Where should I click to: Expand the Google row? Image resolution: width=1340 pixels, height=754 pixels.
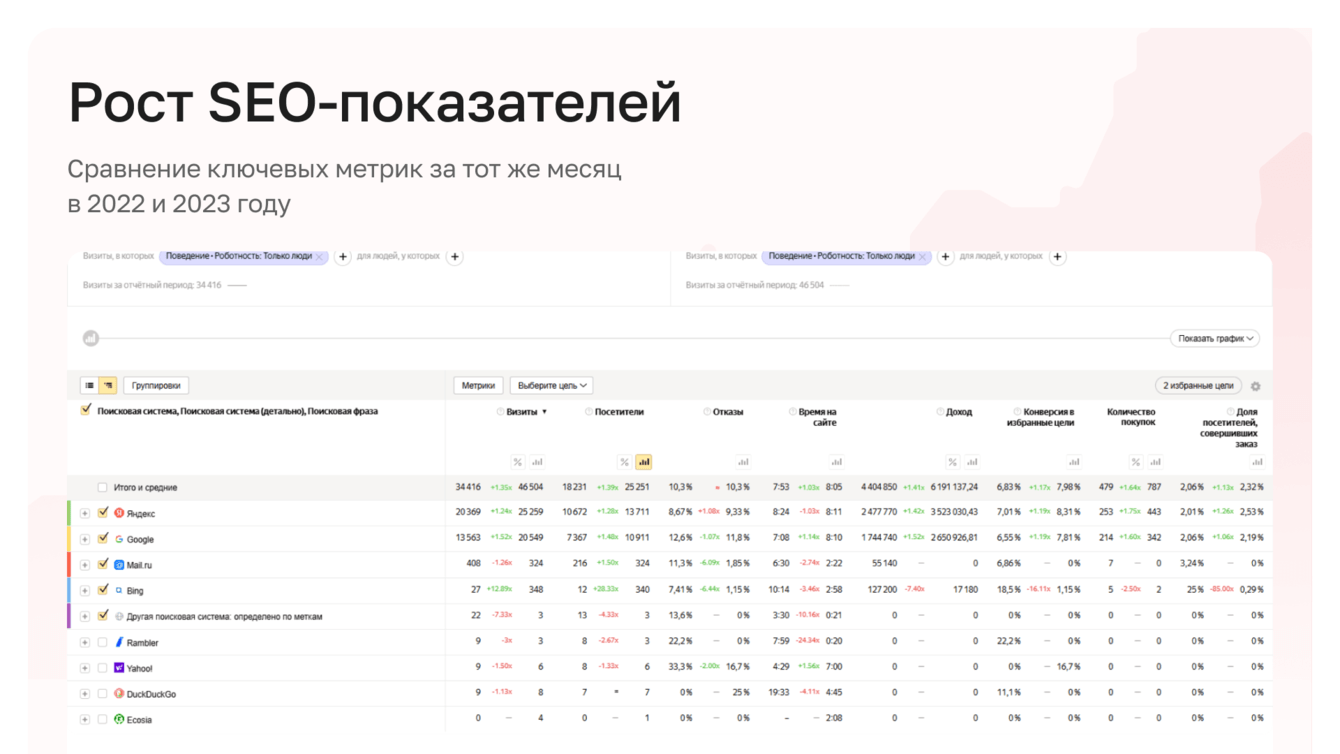[x=85, y=539]
